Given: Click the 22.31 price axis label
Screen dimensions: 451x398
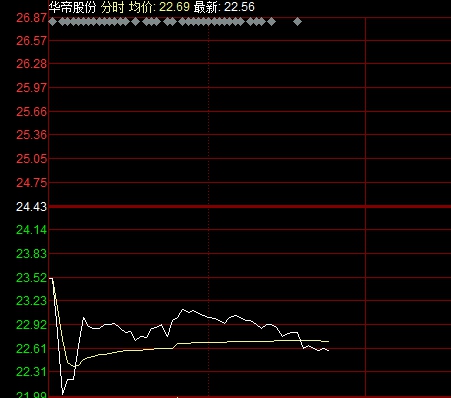Looking at the screenshot, I should tap(31, 372).
